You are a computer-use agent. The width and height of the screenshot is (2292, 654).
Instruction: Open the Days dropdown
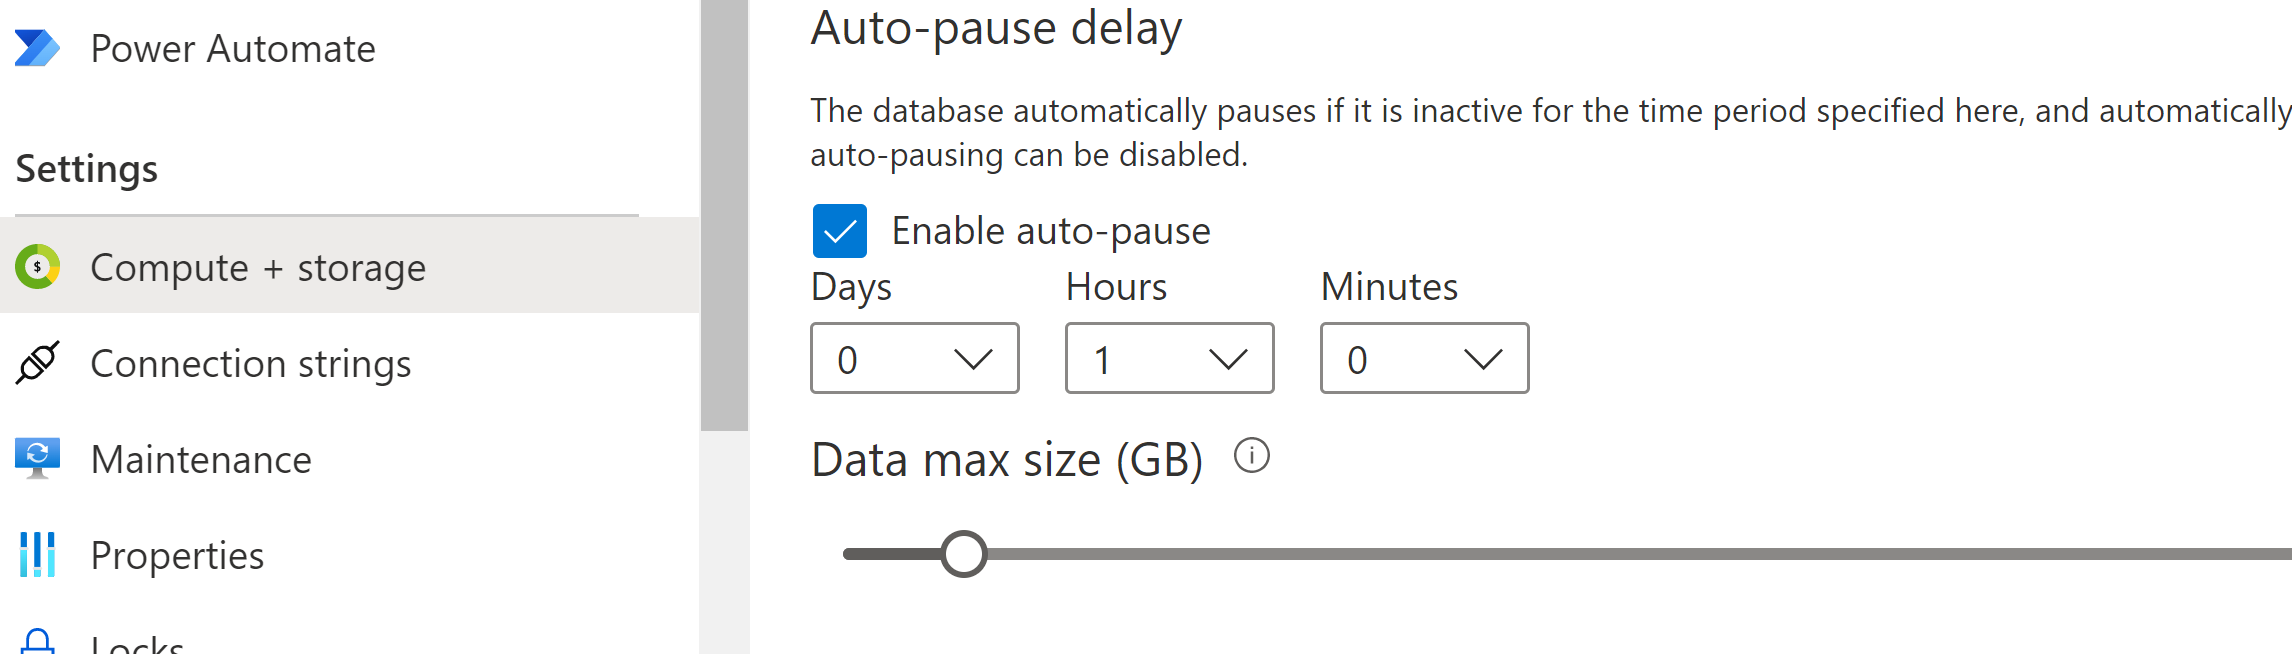pos(915,358)
